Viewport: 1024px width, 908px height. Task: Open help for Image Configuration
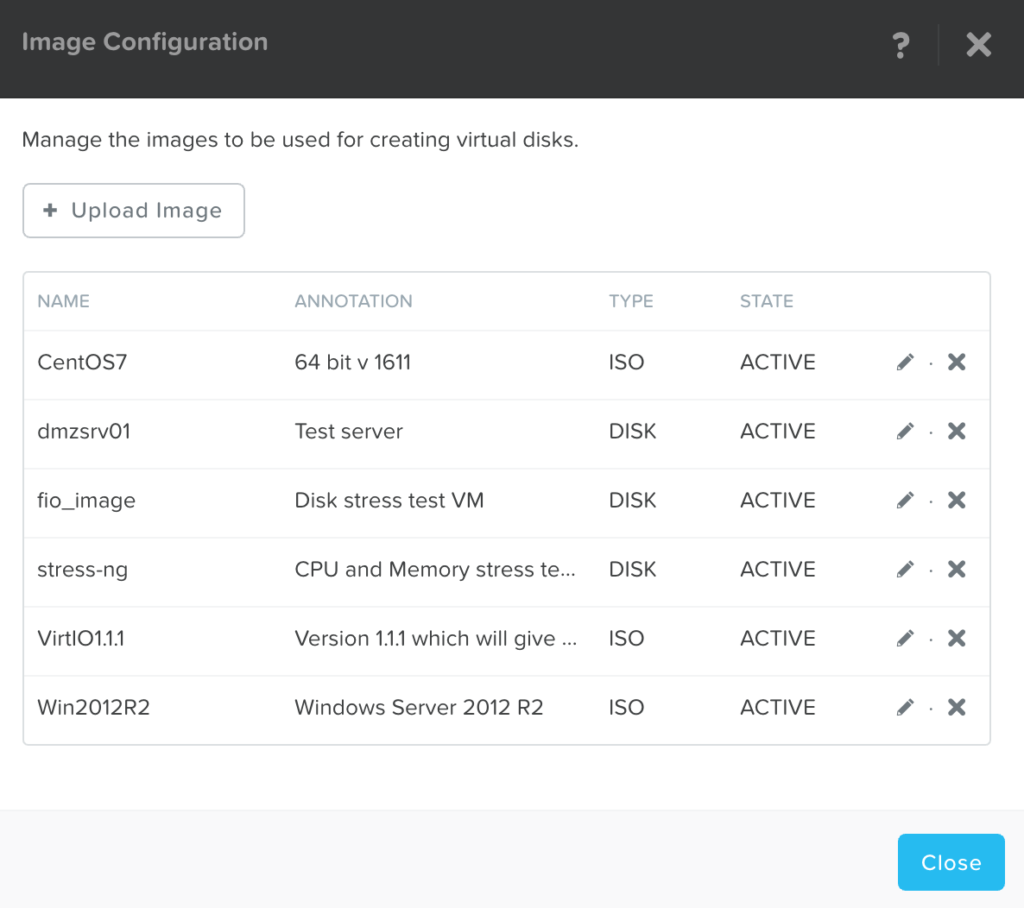click(900, 45)
